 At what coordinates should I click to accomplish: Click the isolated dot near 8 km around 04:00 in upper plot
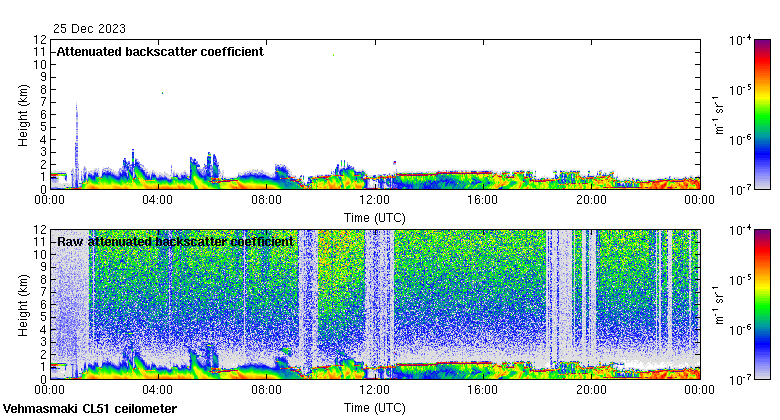tap(162, 93)
